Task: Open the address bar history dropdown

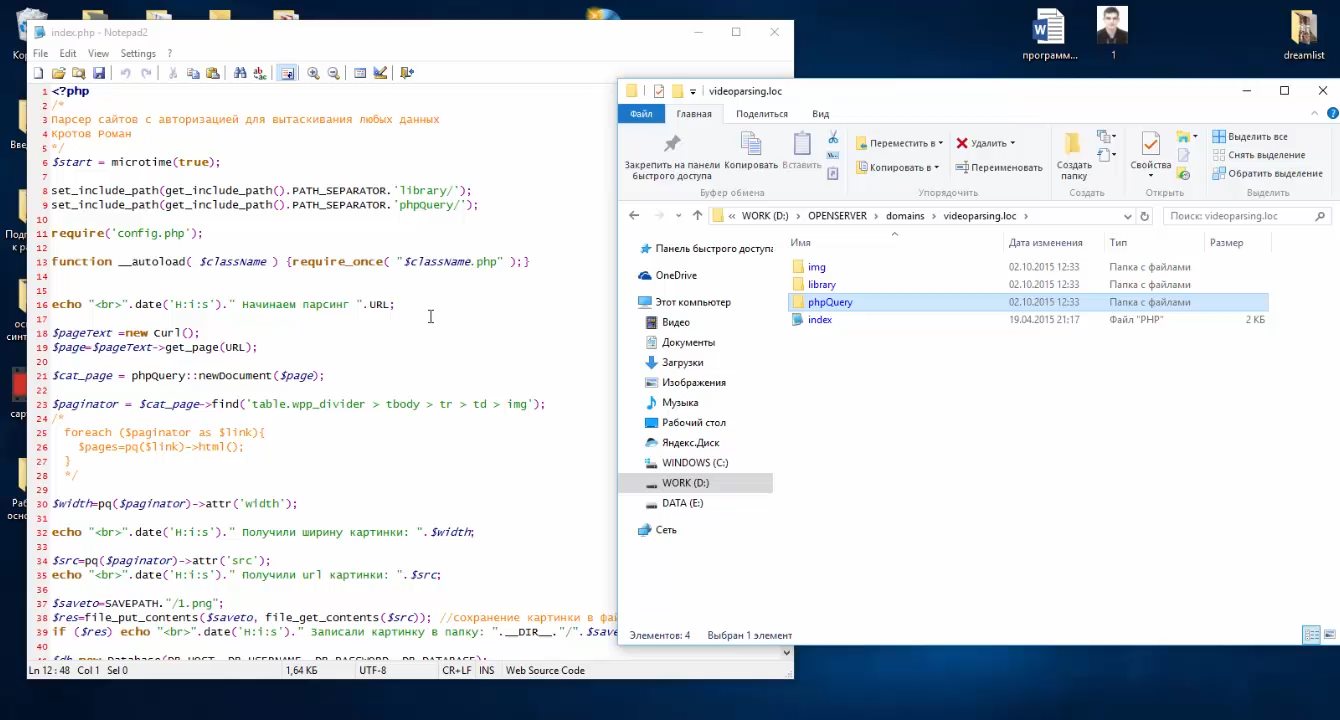Action: pos(1128,216)
